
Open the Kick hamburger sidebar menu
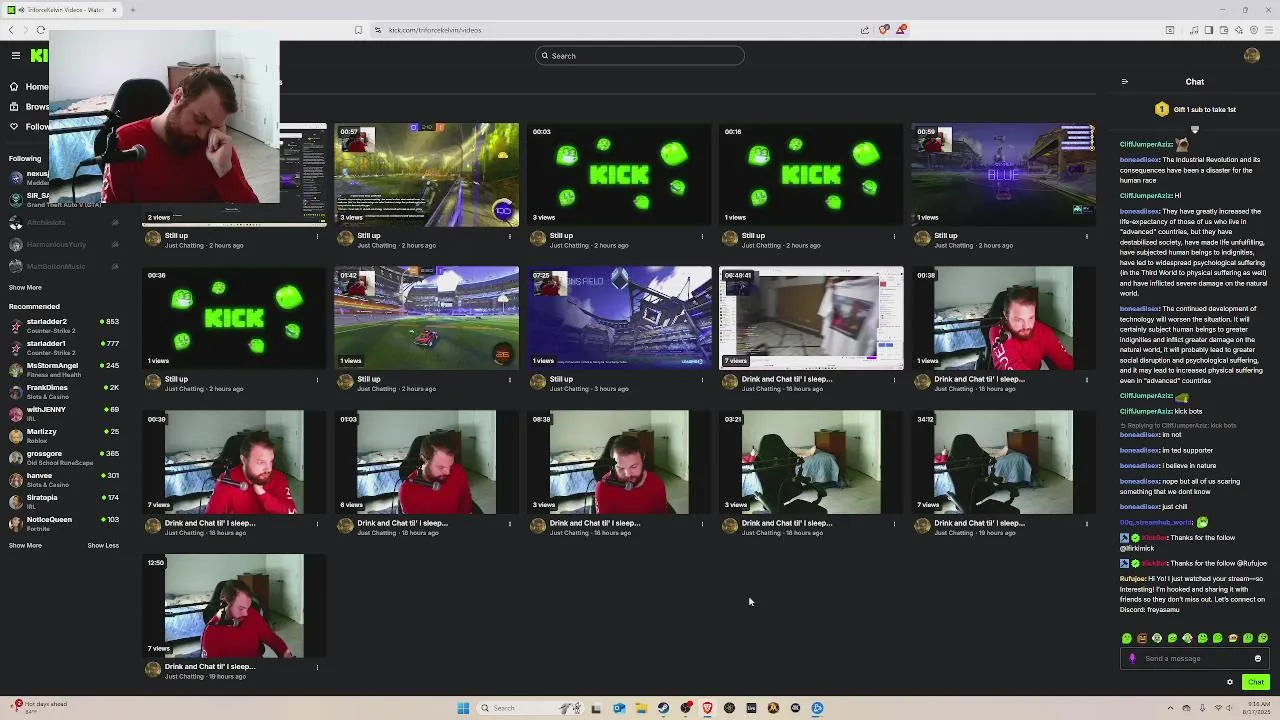pos(15,56)
